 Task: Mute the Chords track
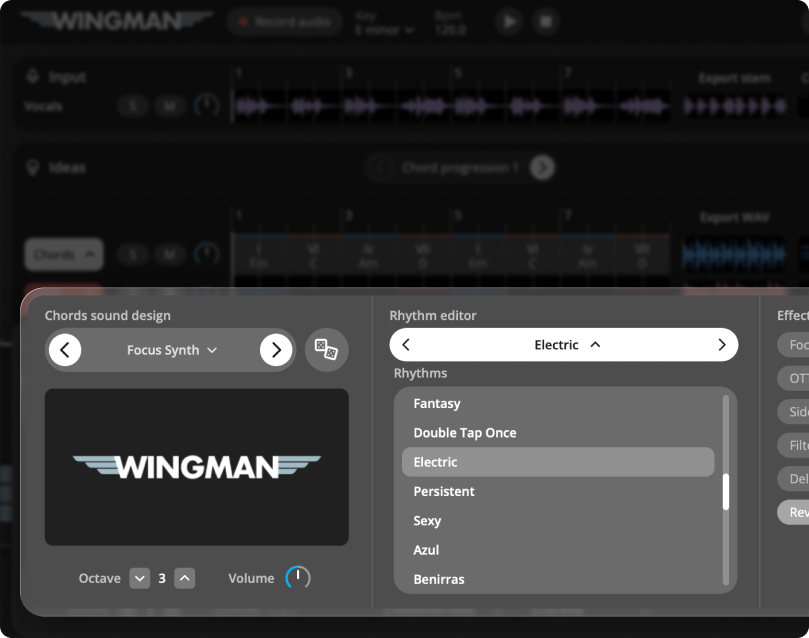click(x=170, y=254)
